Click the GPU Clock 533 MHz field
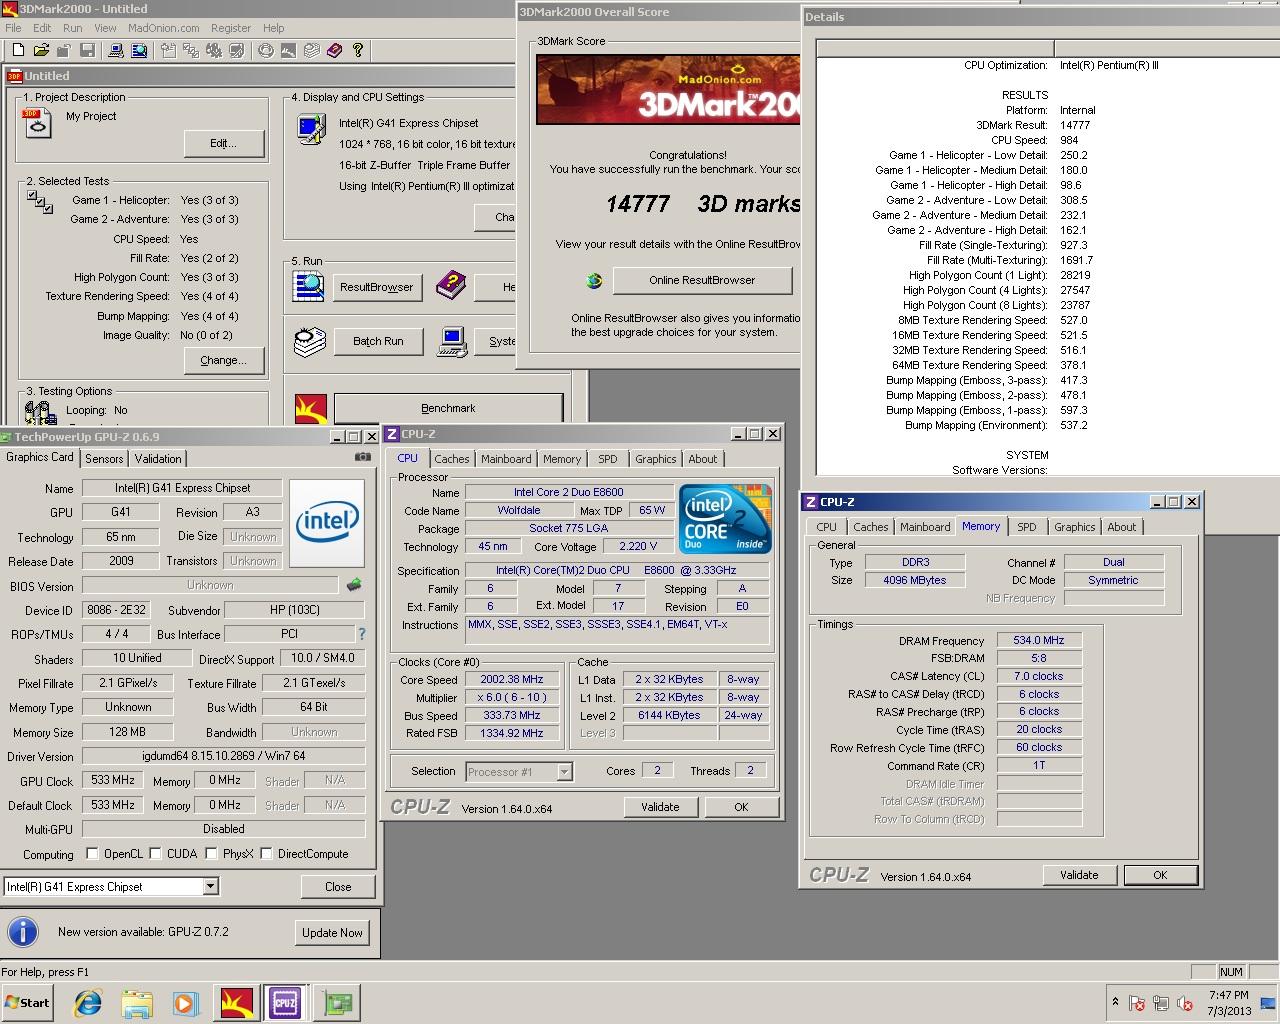Screen dimensions: 1280x1024 point(113,780)
